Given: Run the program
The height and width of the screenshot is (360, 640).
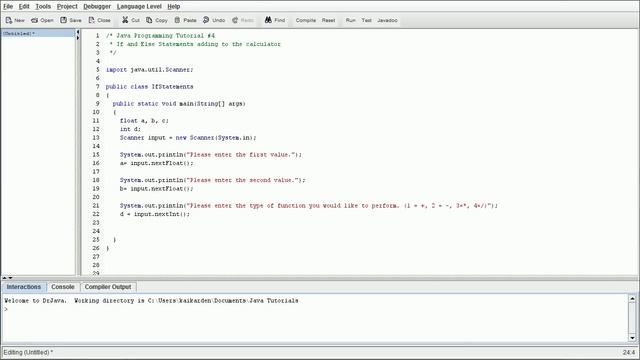Looking at the screenshot, I should 351,20.
